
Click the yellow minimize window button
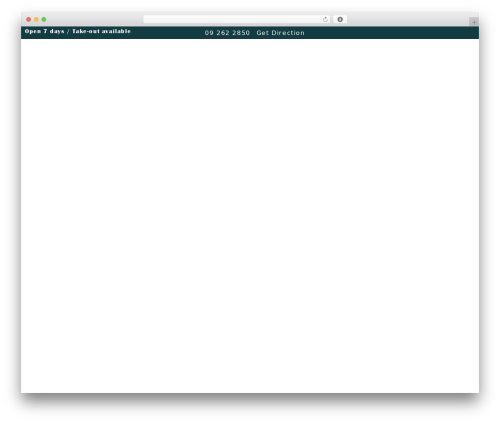[36, 19]
